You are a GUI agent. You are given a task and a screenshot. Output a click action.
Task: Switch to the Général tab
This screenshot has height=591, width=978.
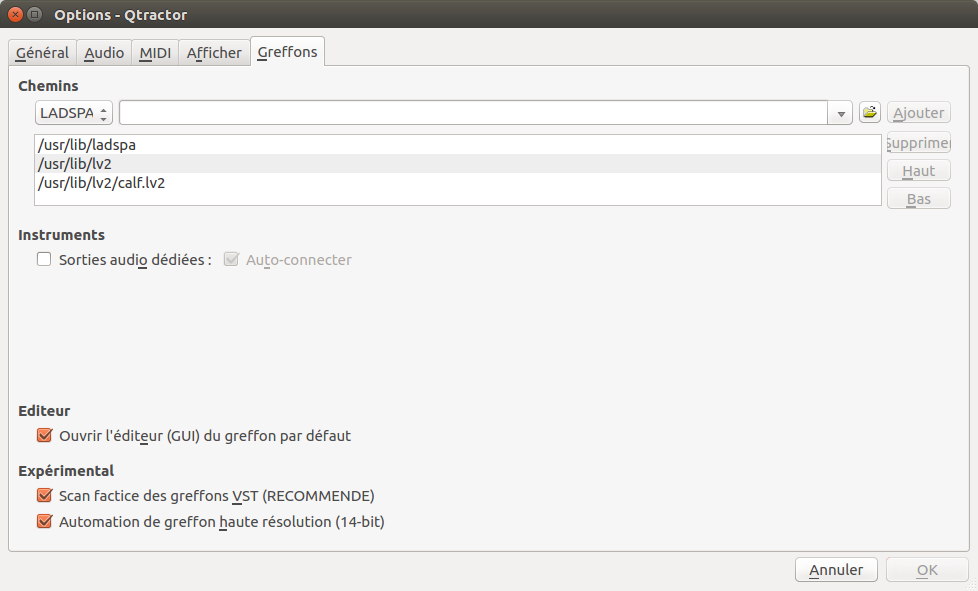pos(42,53)
